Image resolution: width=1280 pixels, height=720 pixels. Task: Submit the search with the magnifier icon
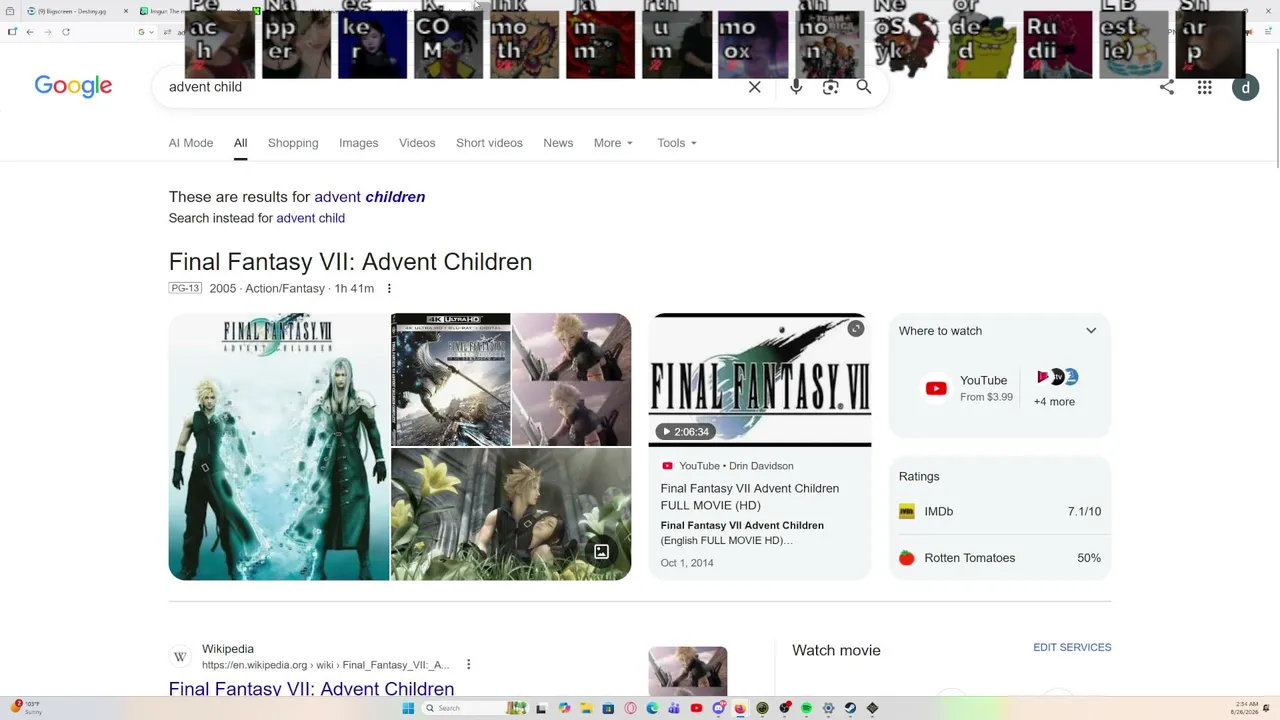point(864,87)
